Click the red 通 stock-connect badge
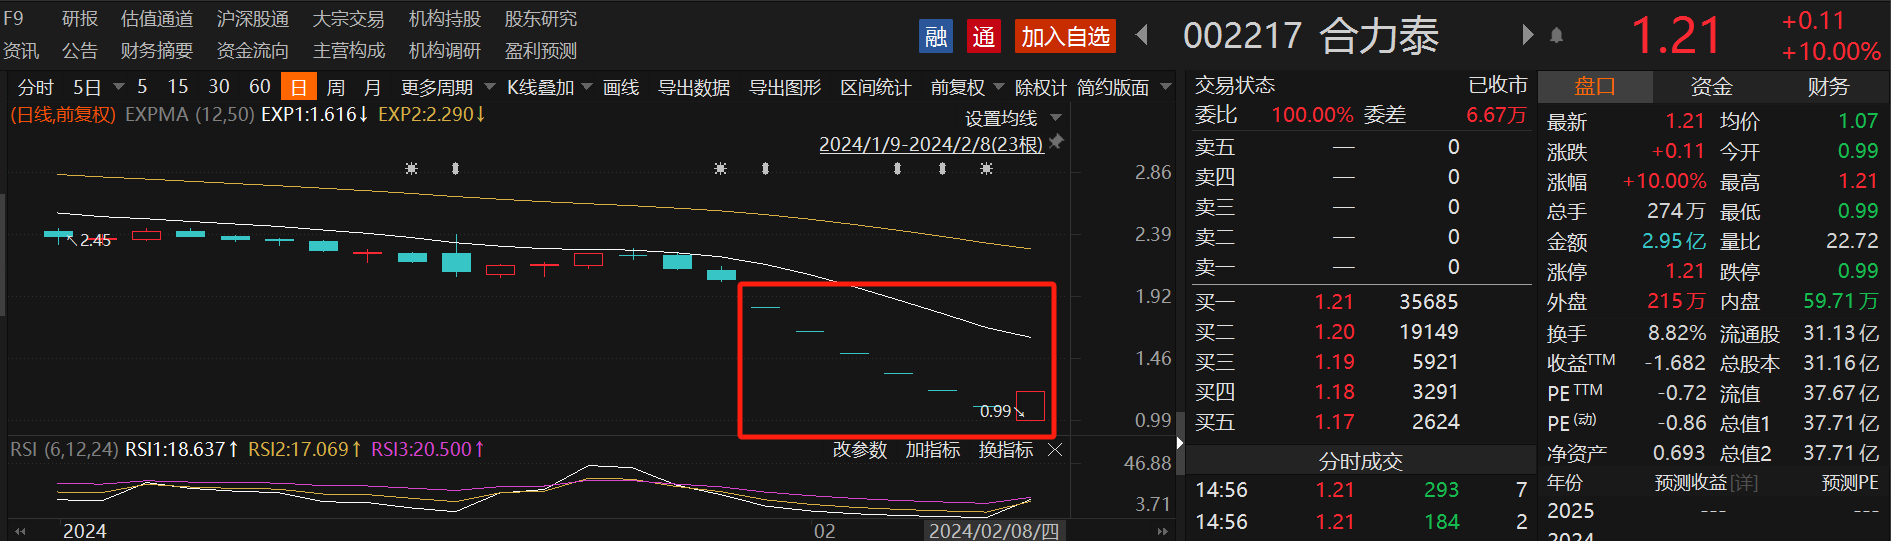The image size is (1891, 541). [984, 37]
